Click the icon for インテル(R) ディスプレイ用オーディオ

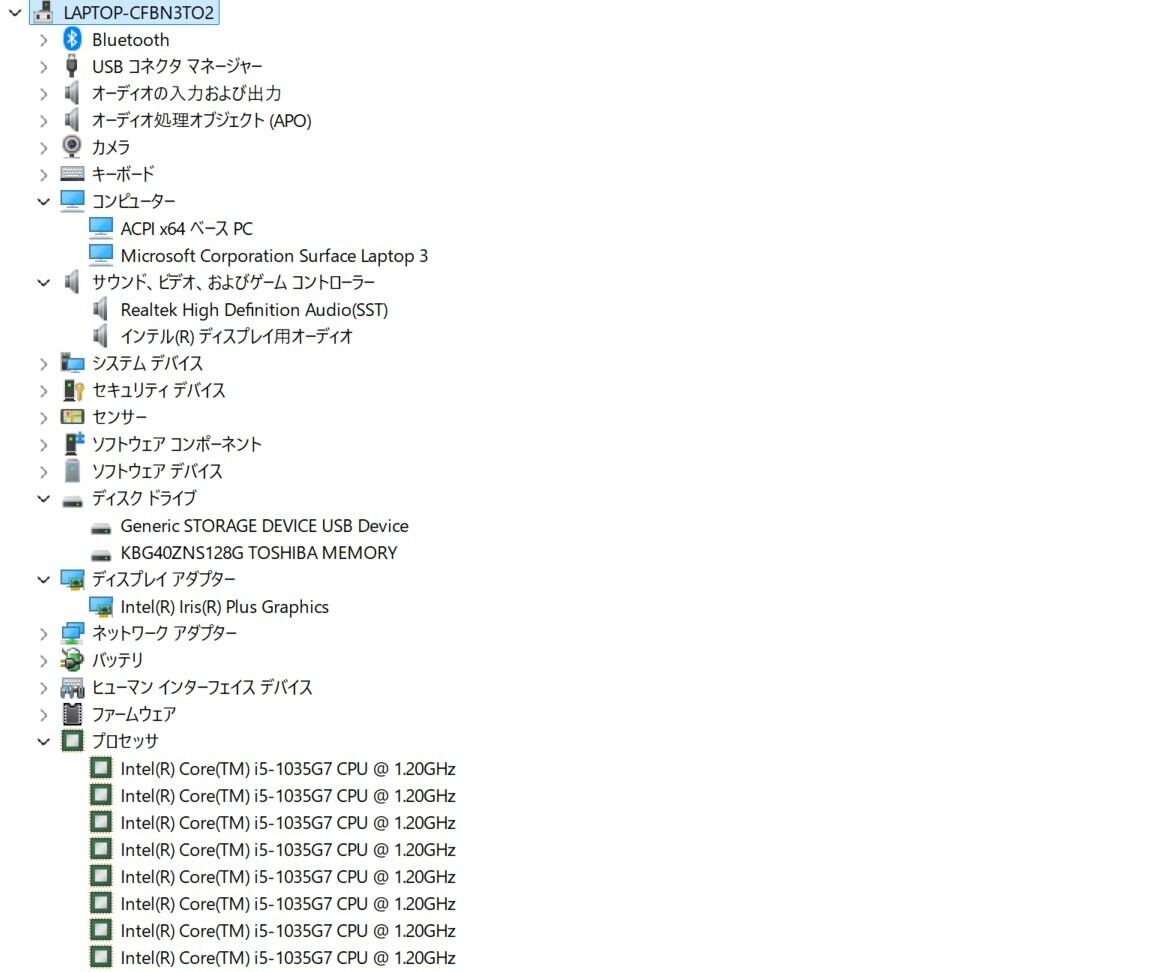coord(101,336)
